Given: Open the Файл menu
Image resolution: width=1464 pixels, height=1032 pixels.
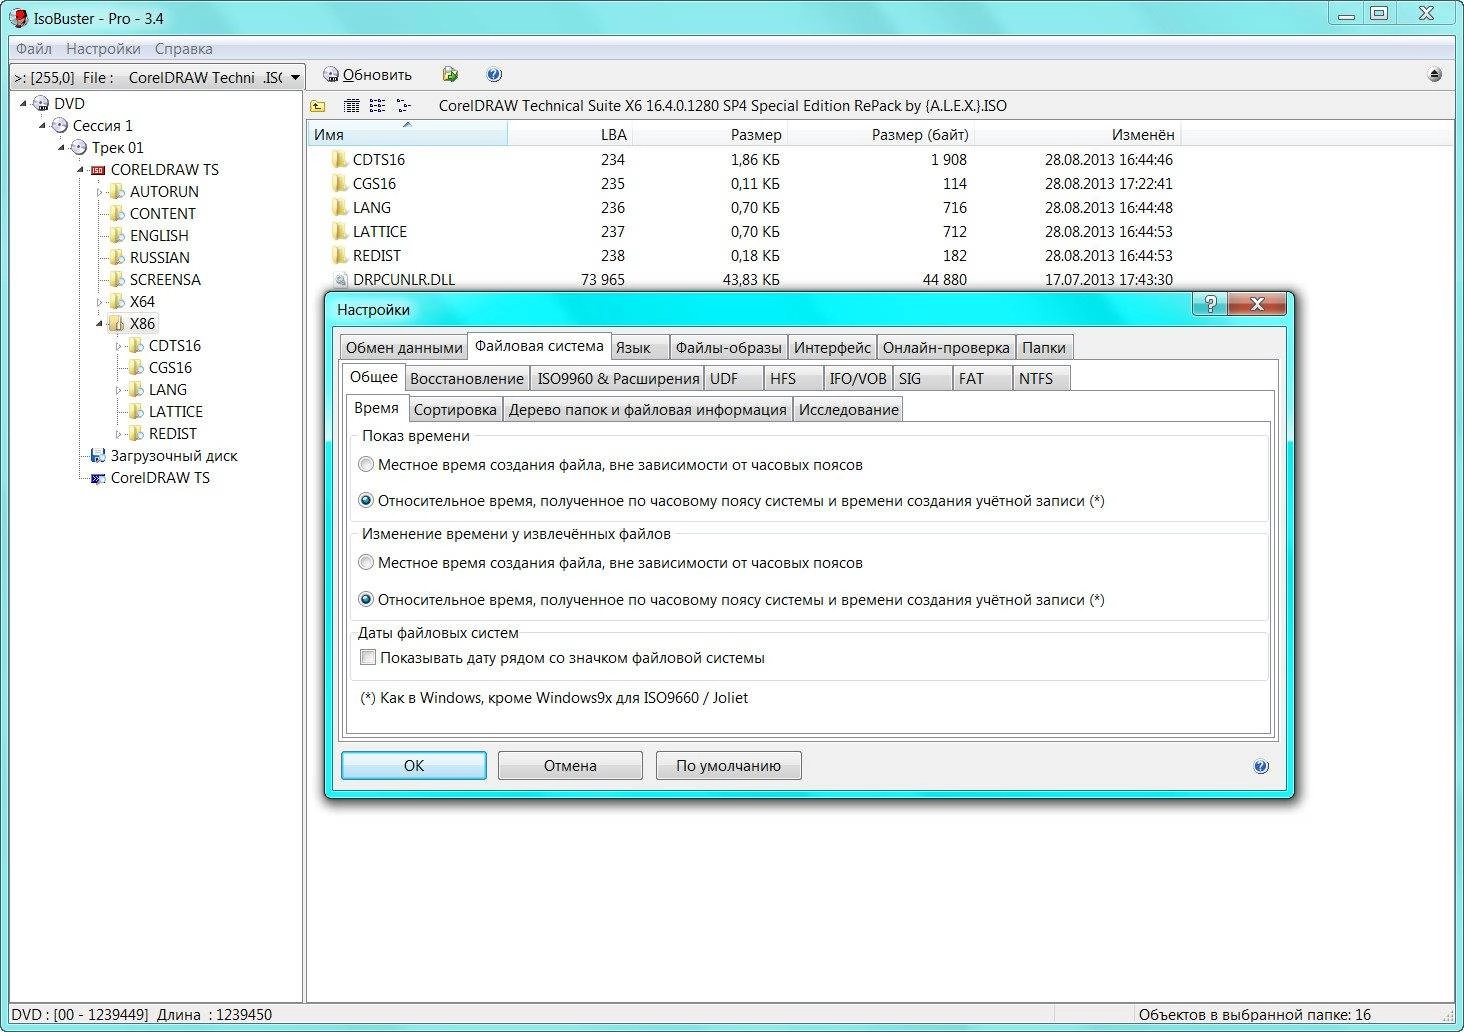Looking at the screenshot, I should pyautogui.click(x=34, y=49).
